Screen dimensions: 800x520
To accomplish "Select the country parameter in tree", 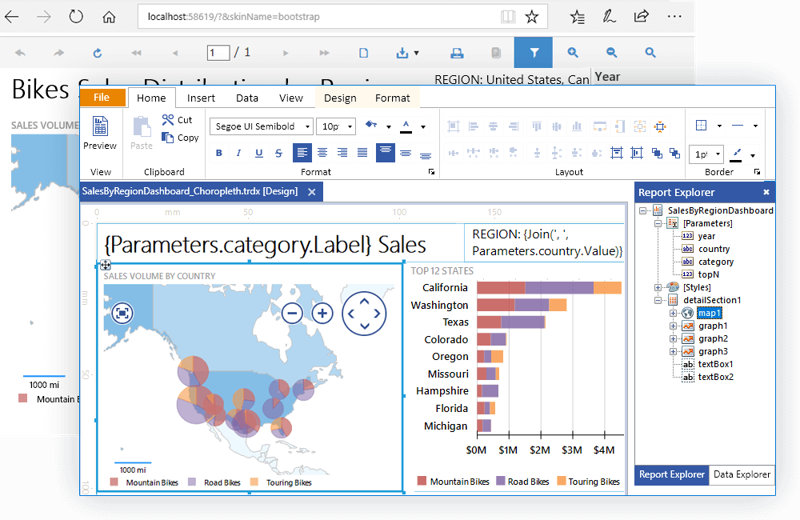I will tap(714, 249).
